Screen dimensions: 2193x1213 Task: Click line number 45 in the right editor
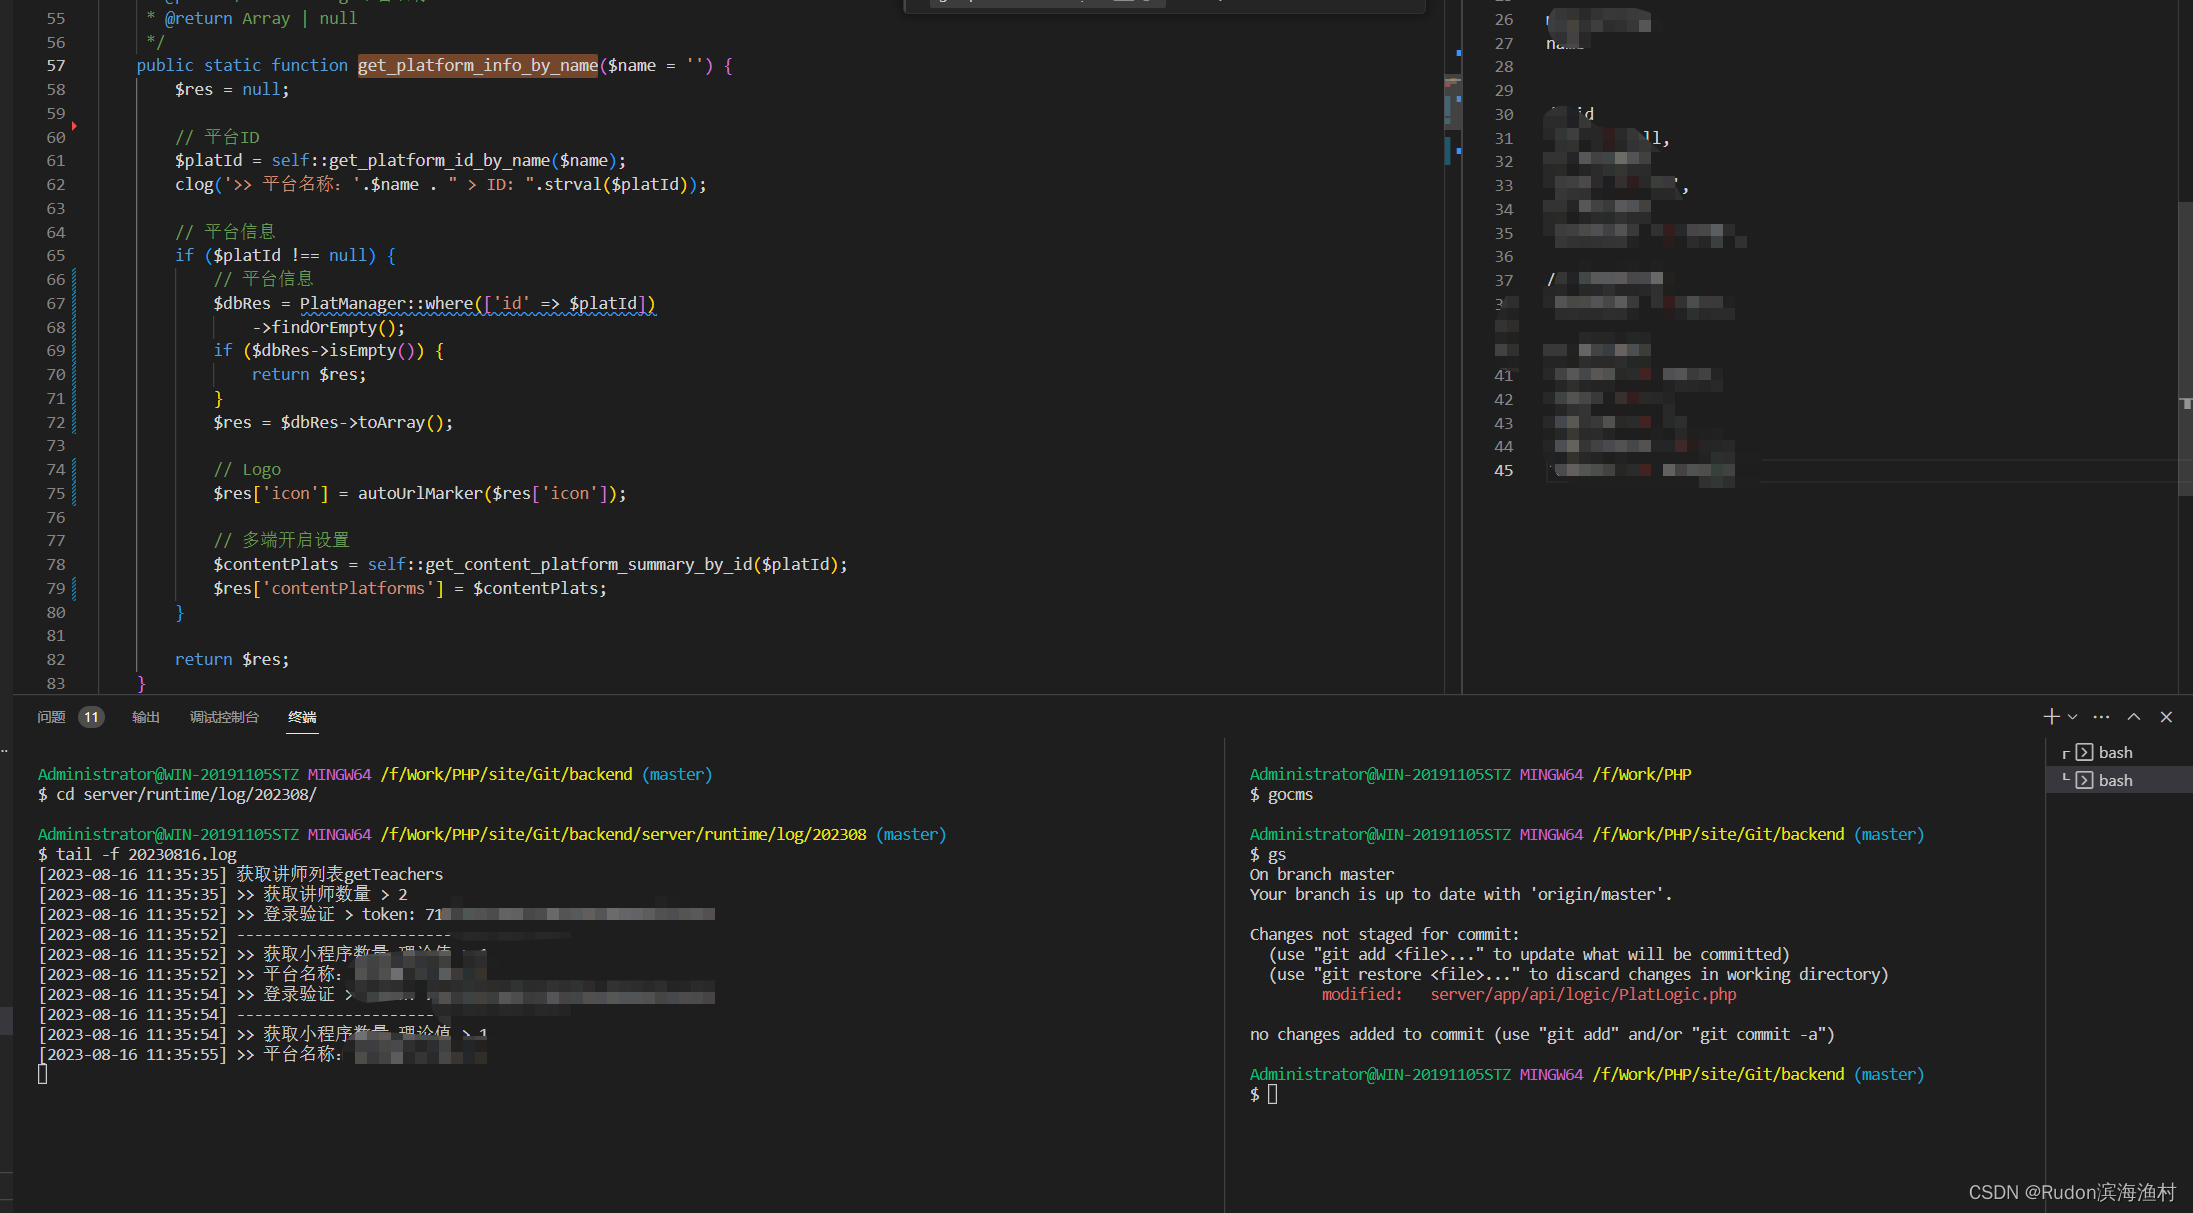pos(1503,470)
